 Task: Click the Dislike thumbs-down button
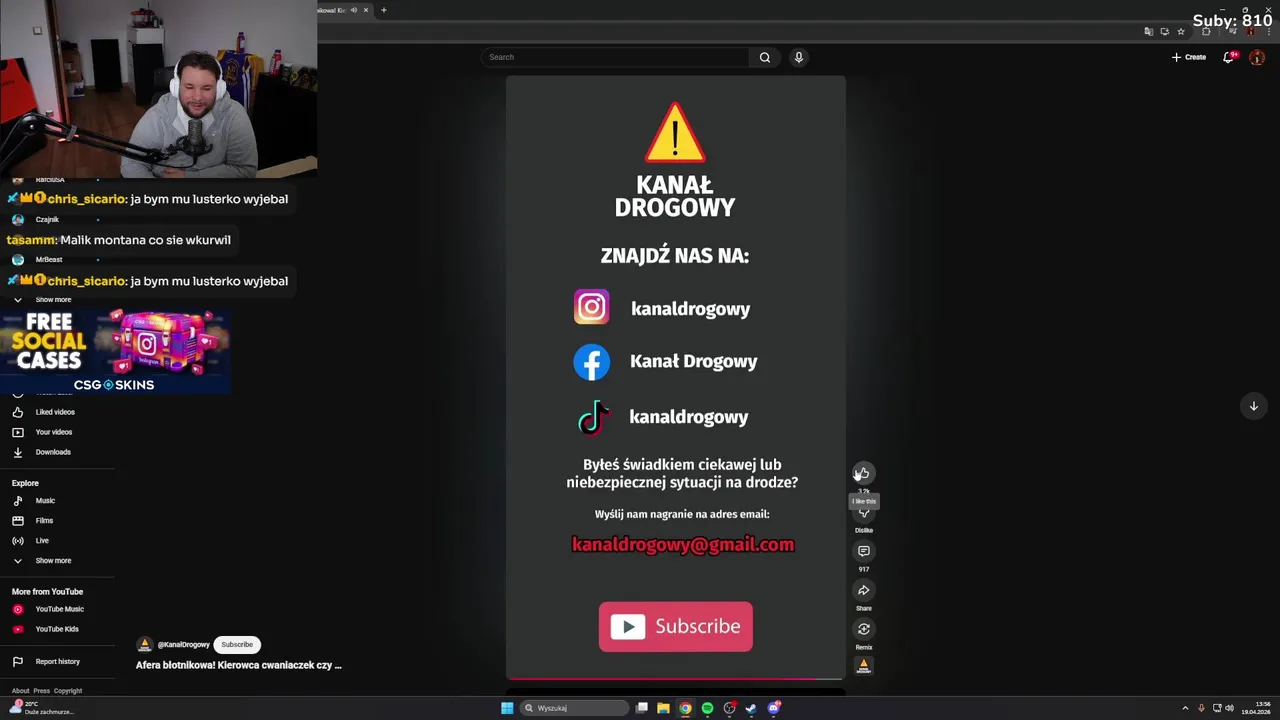[x=864, y=513]
